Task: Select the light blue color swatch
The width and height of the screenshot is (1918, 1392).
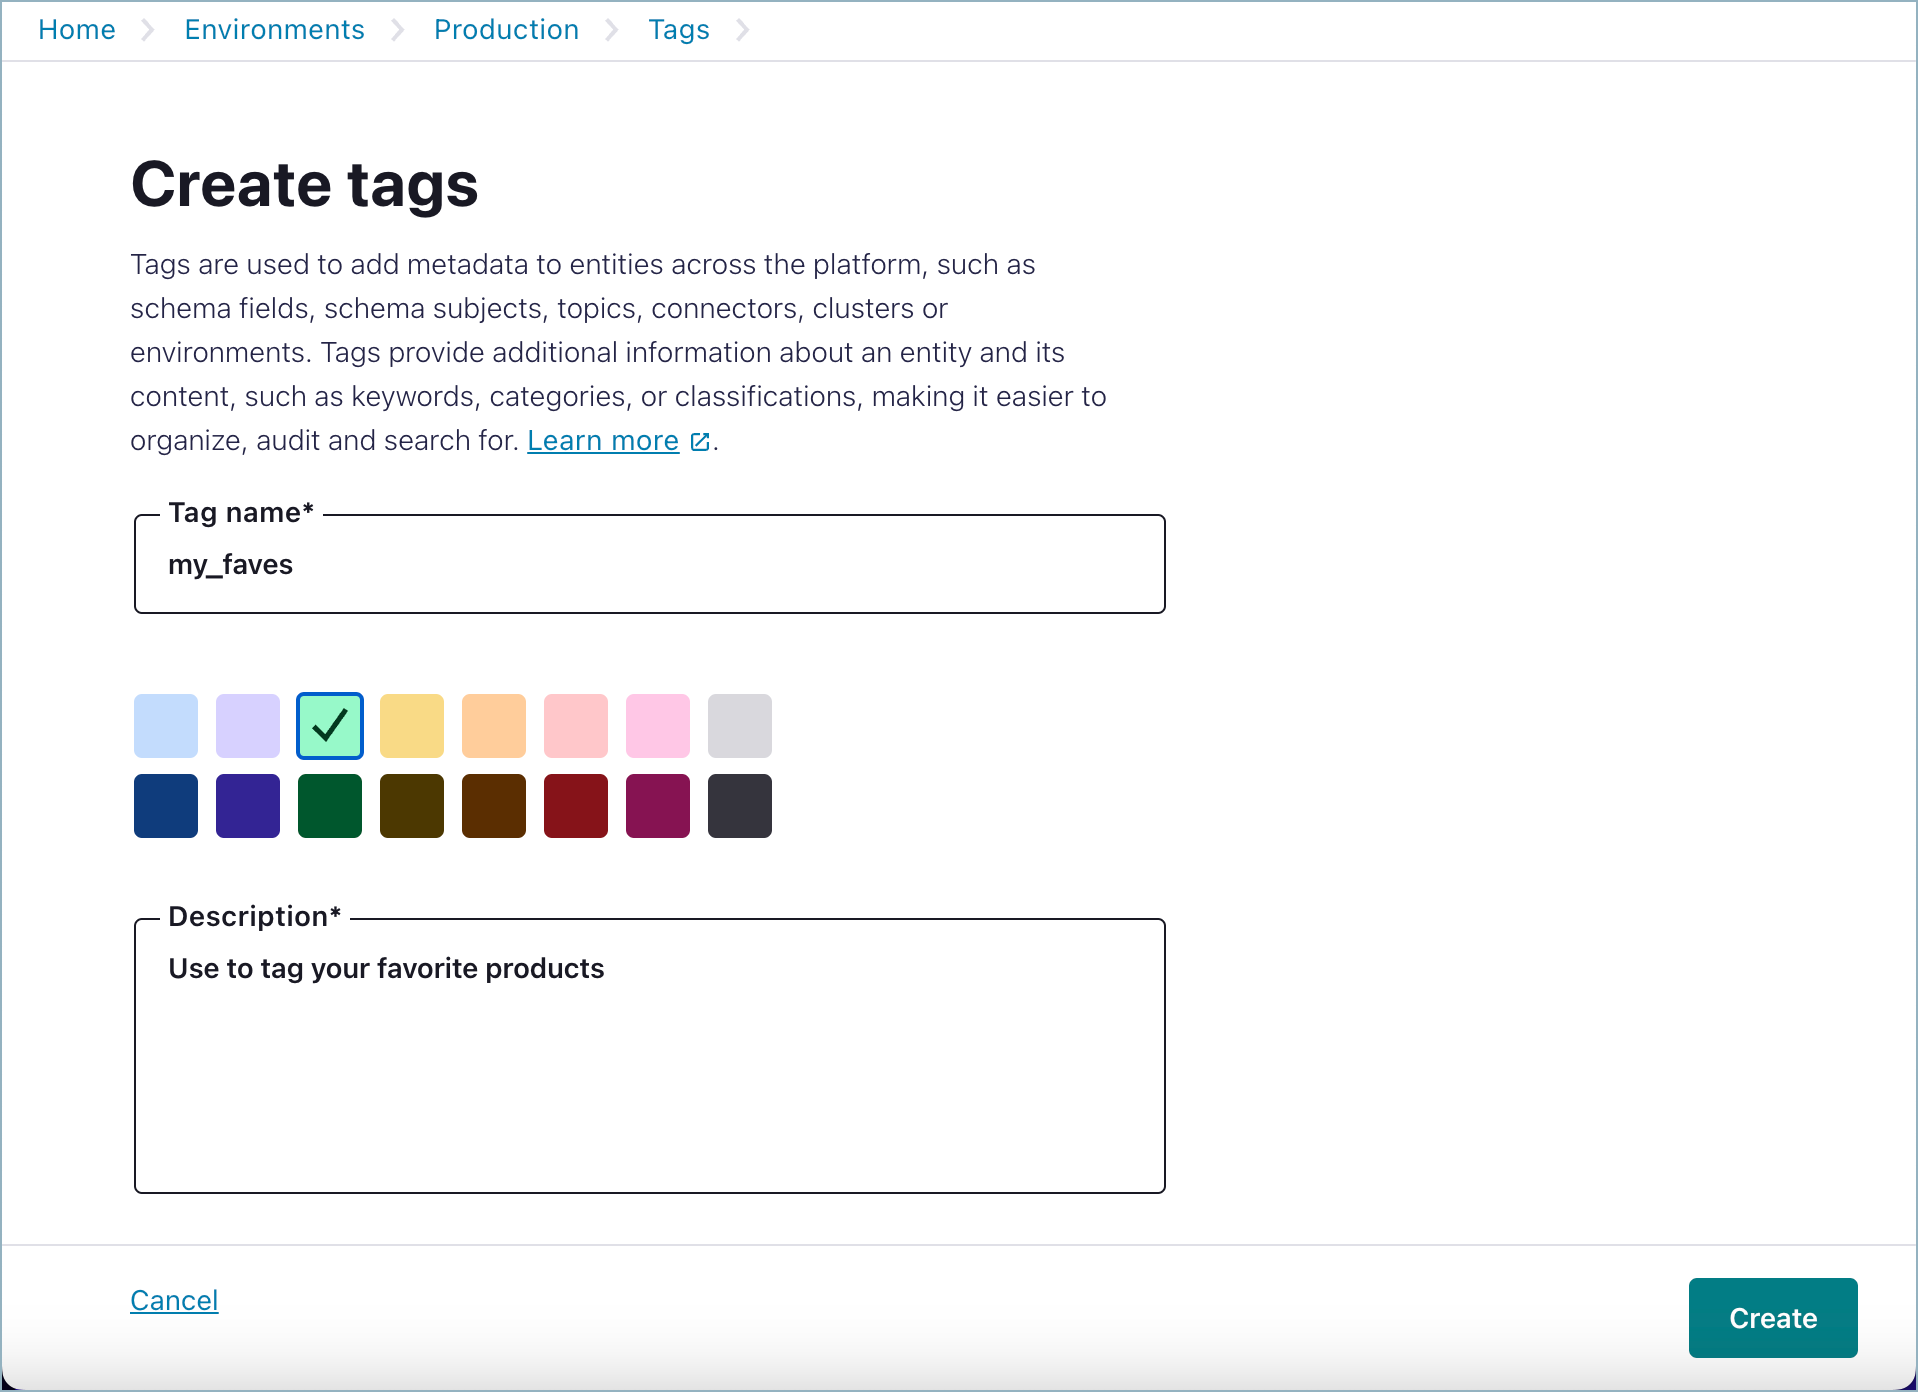Action: pyautogui.click(x=165, y=725)
